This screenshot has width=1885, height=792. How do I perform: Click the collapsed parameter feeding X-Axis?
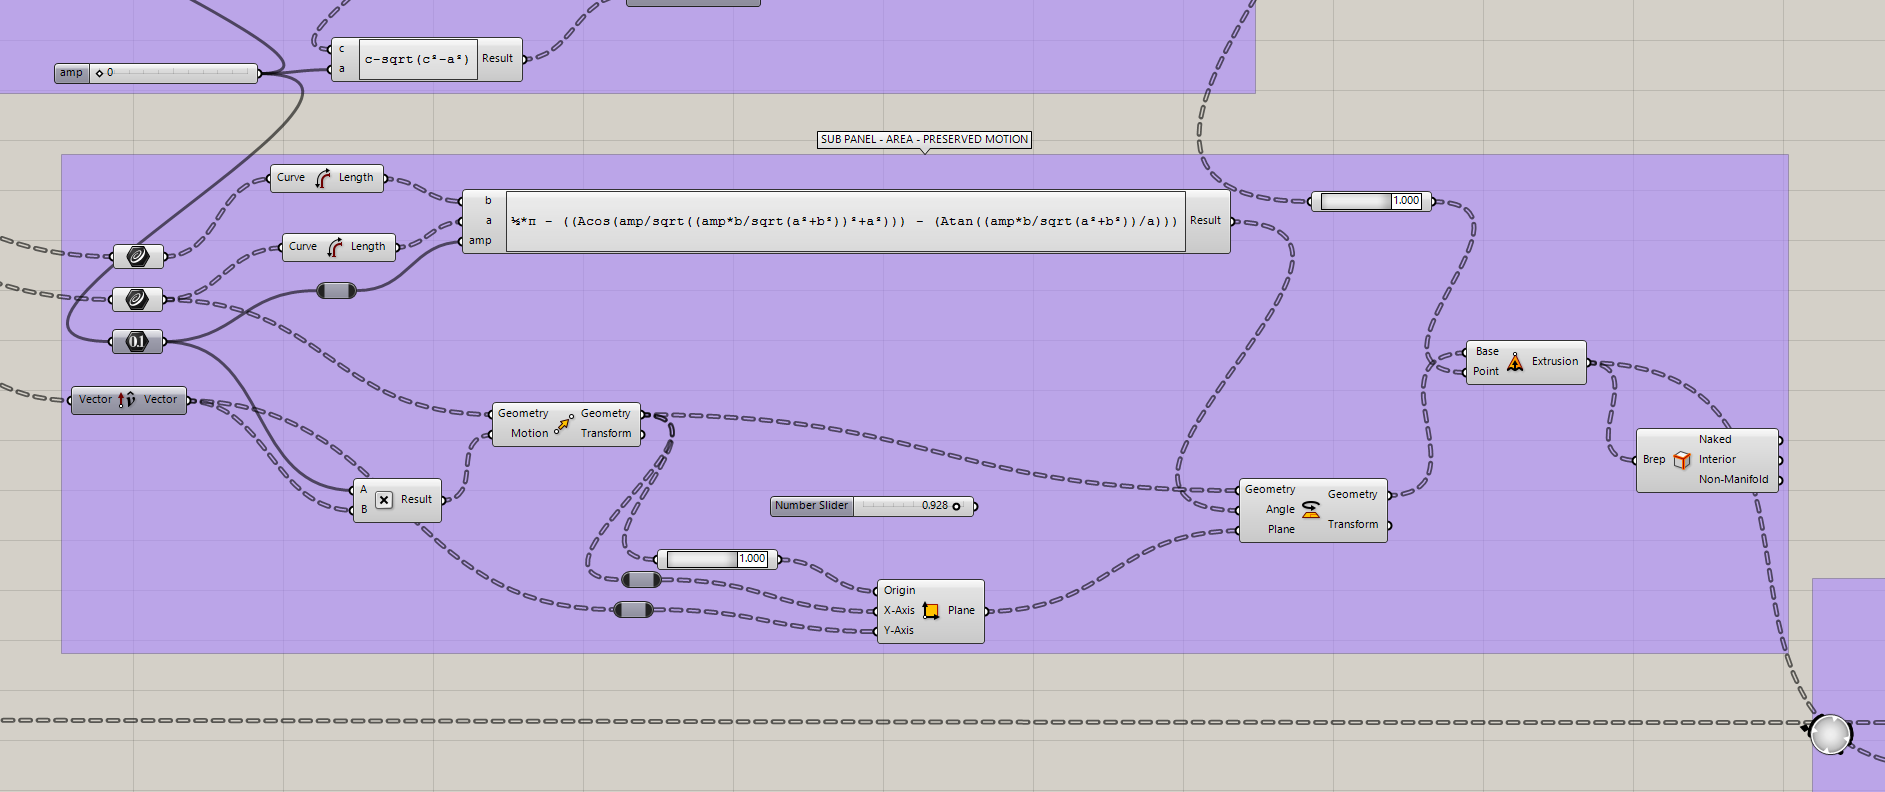(641, 580)
